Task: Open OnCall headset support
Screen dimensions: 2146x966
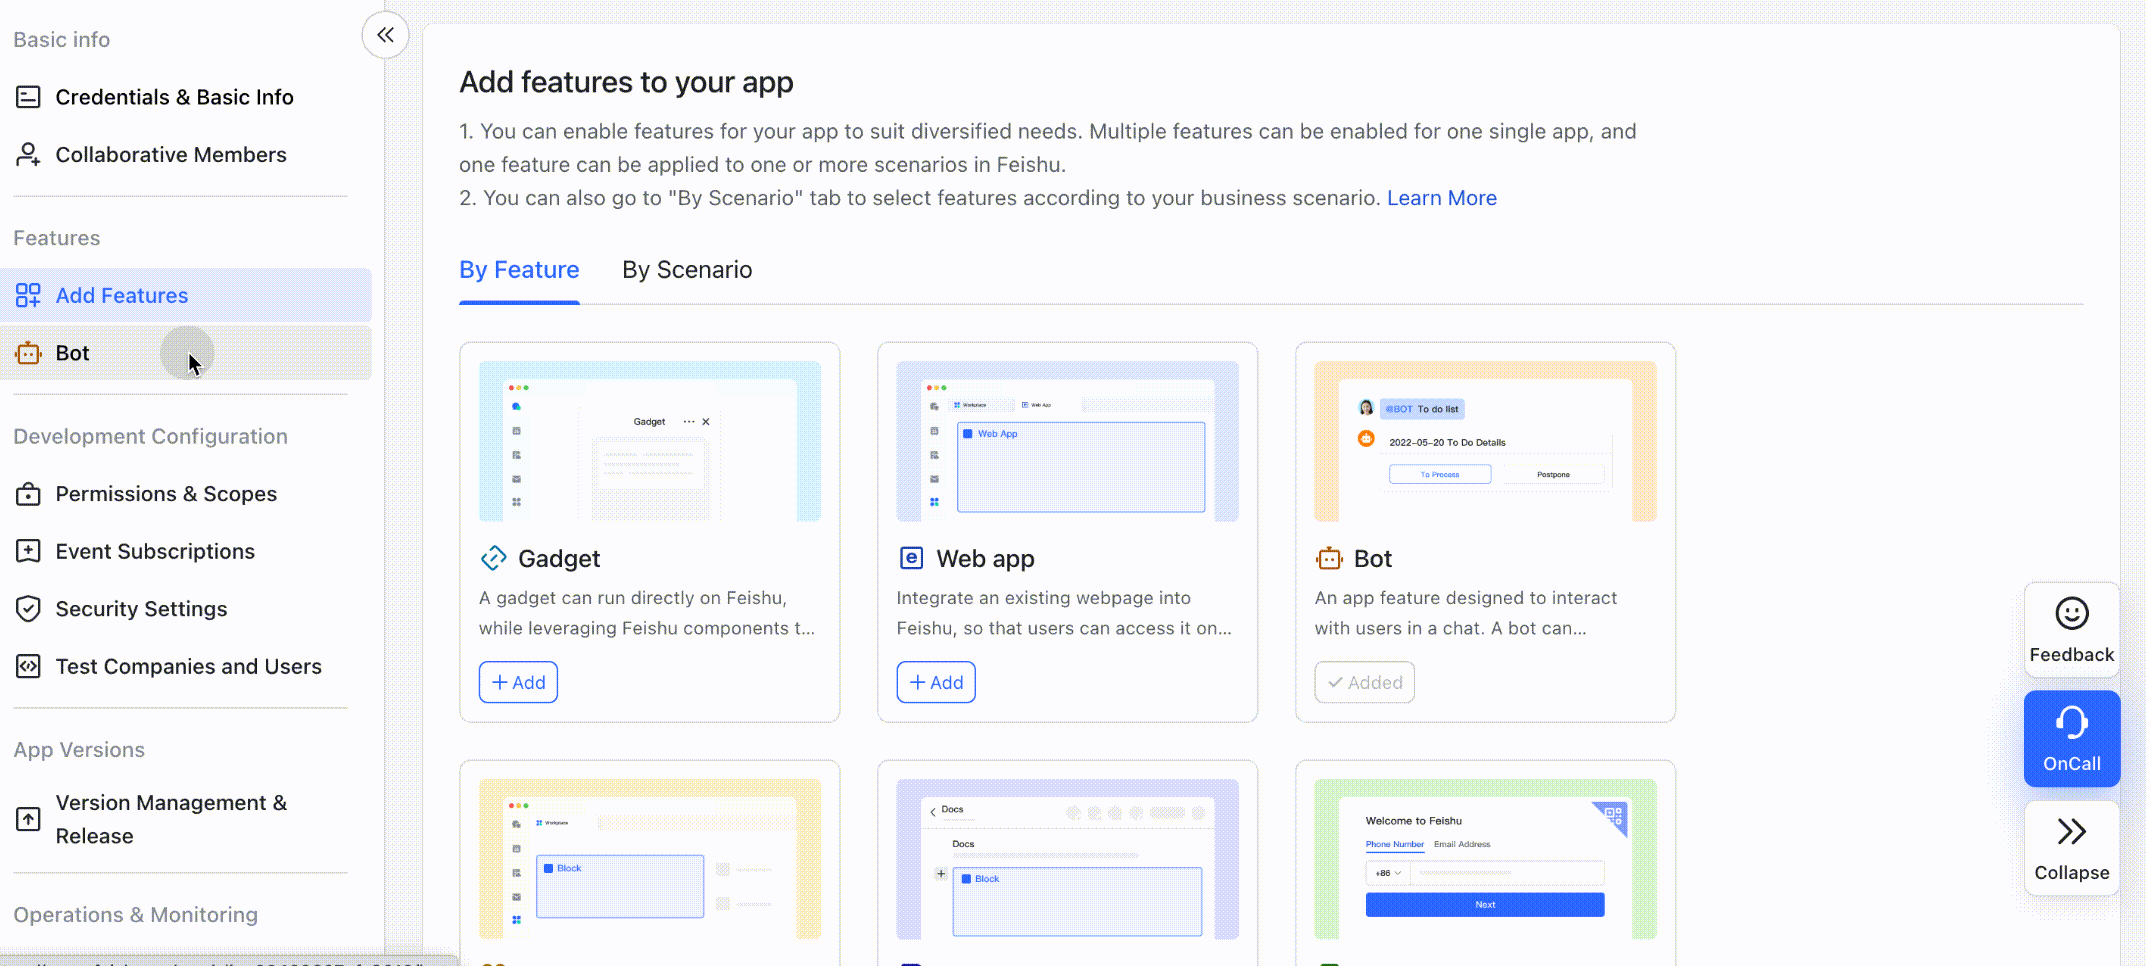Action: click(2072, 739)
